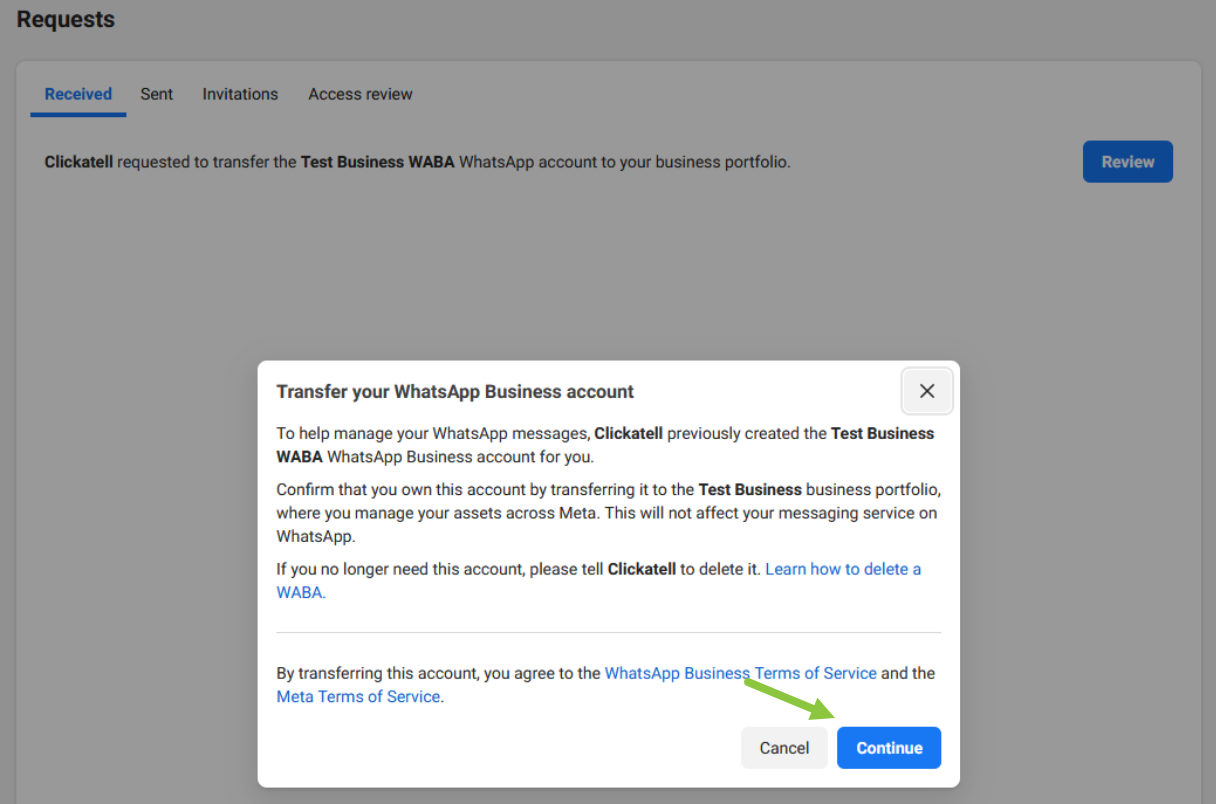Open the Meta Terms of Service link
Screen dimensions: 1216x804
(x=358, y=696)
